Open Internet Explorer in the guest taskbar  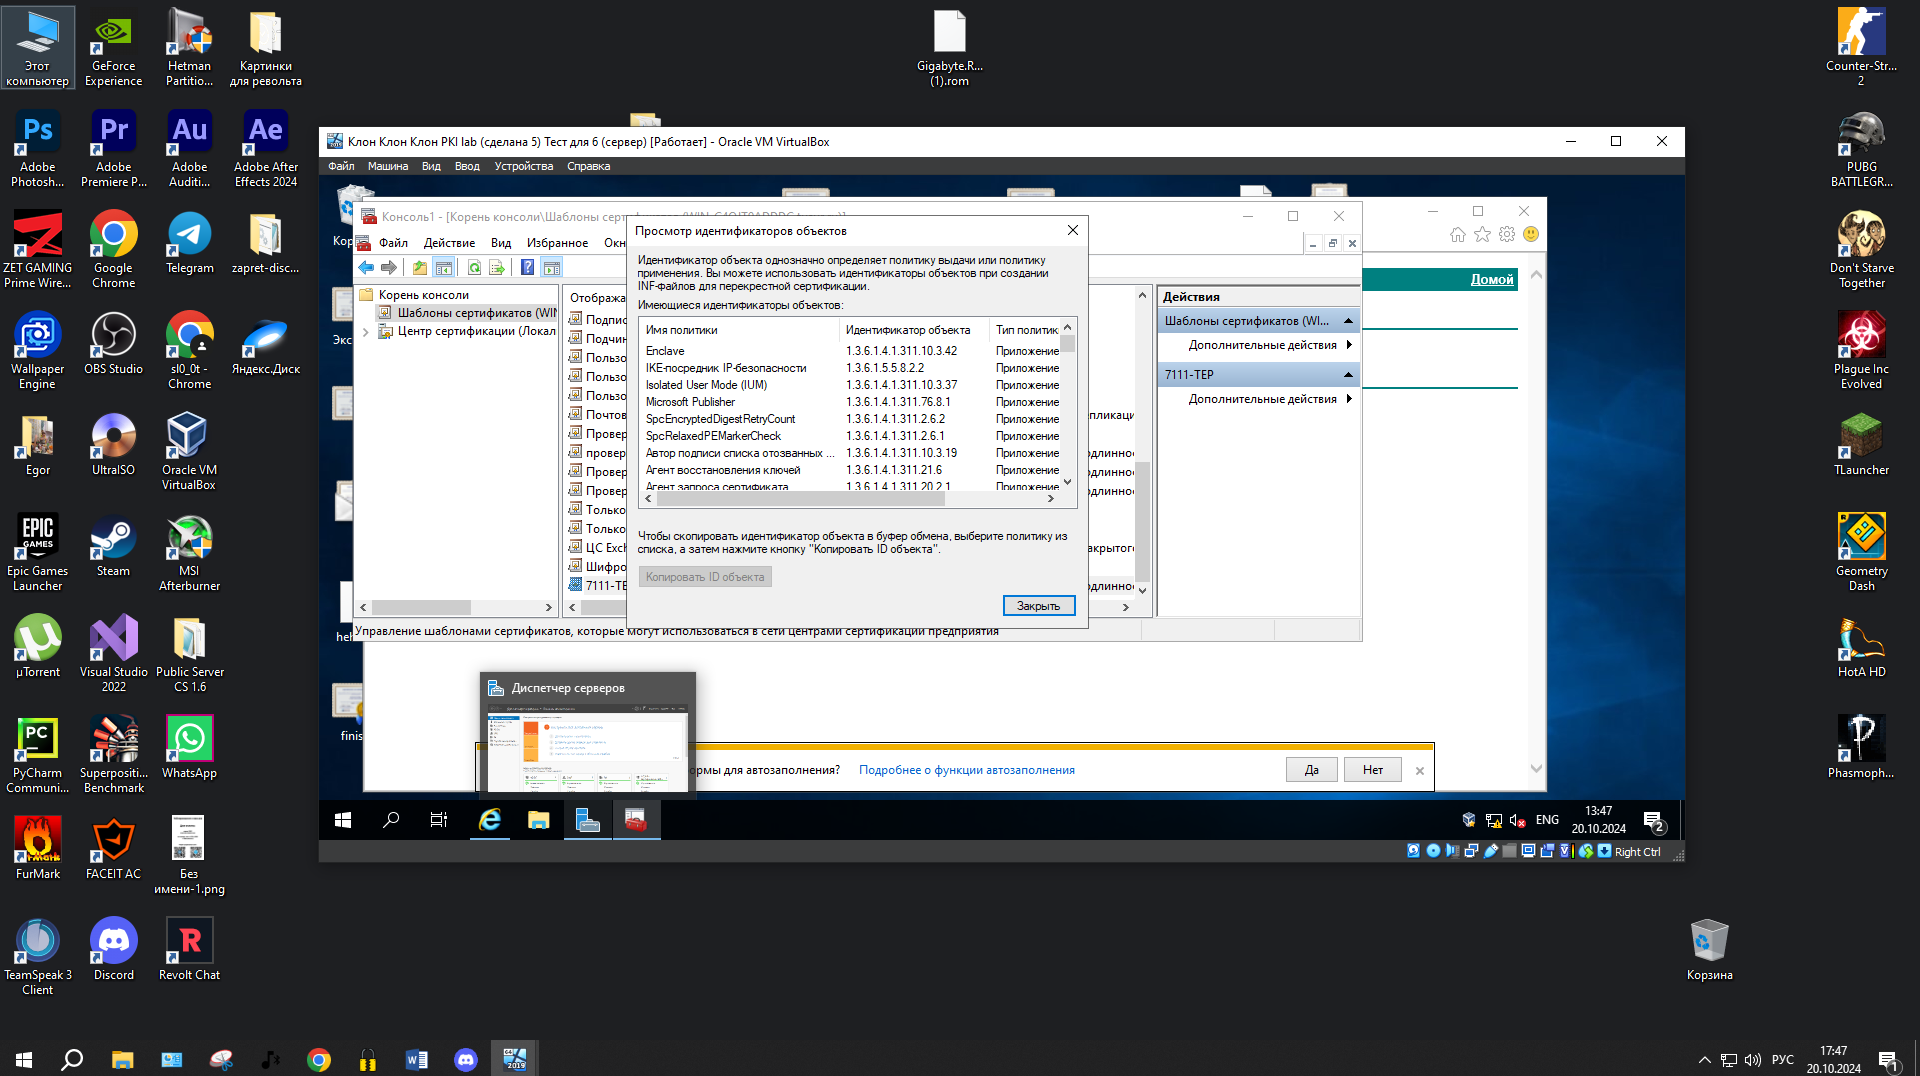coord(490,820)
